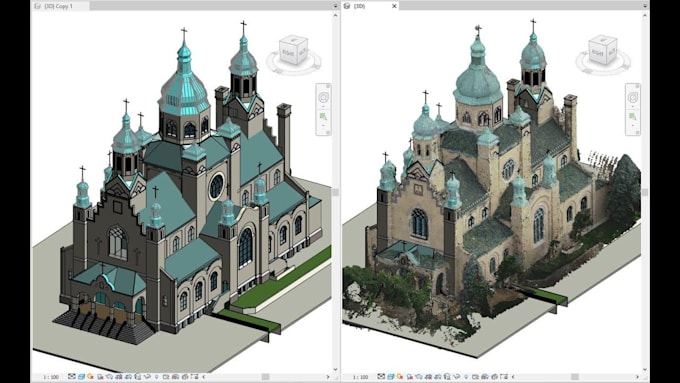Click horizontal scroll thumb in left view

coord(265,377)
